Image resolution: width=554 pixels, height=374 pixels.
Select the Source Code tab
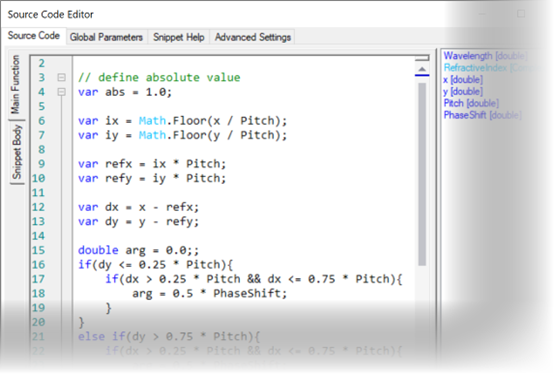pos(34,36)
